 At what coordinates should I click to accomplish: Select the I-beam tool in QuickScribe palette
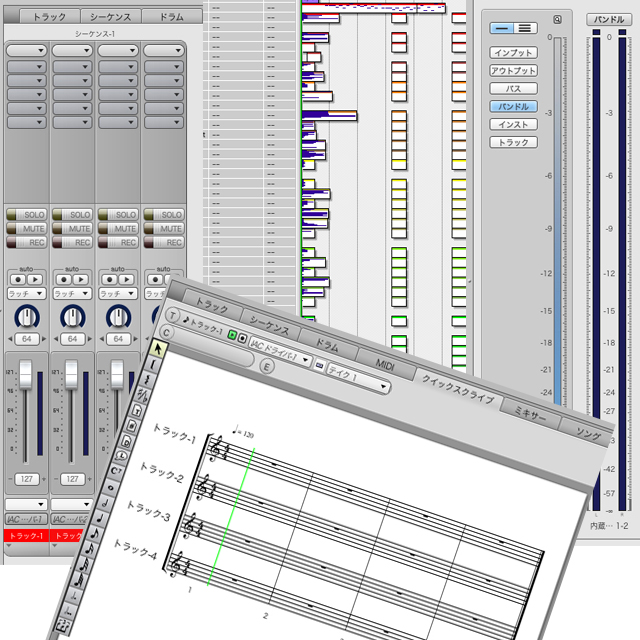153,363
